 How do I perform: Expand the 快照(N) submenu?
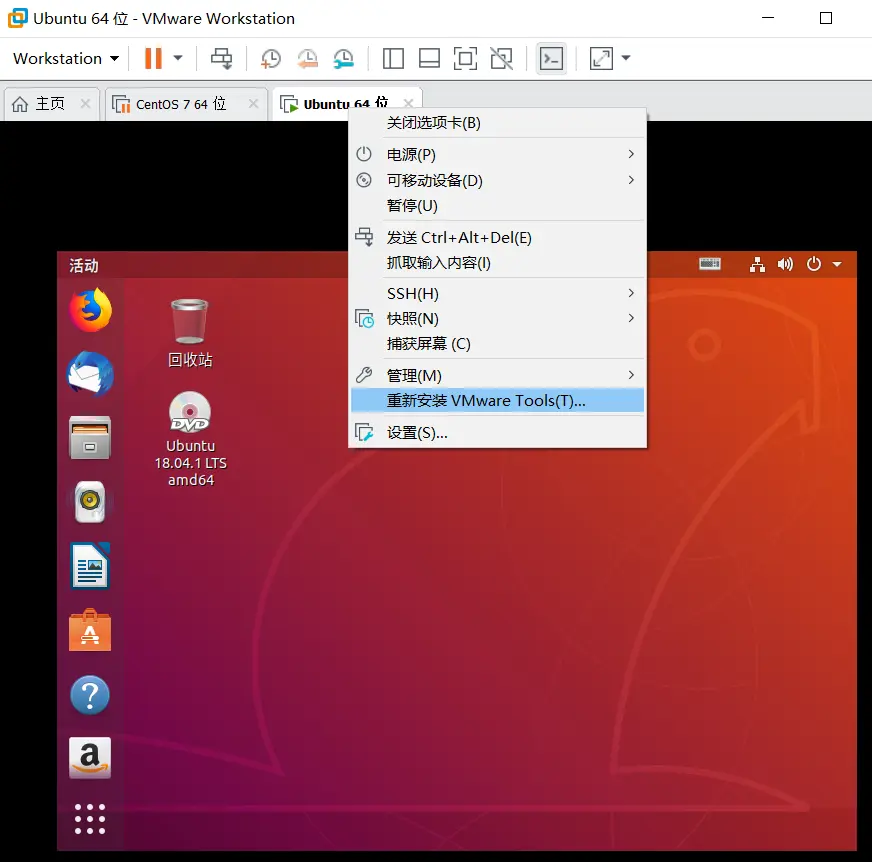[498, 319]
